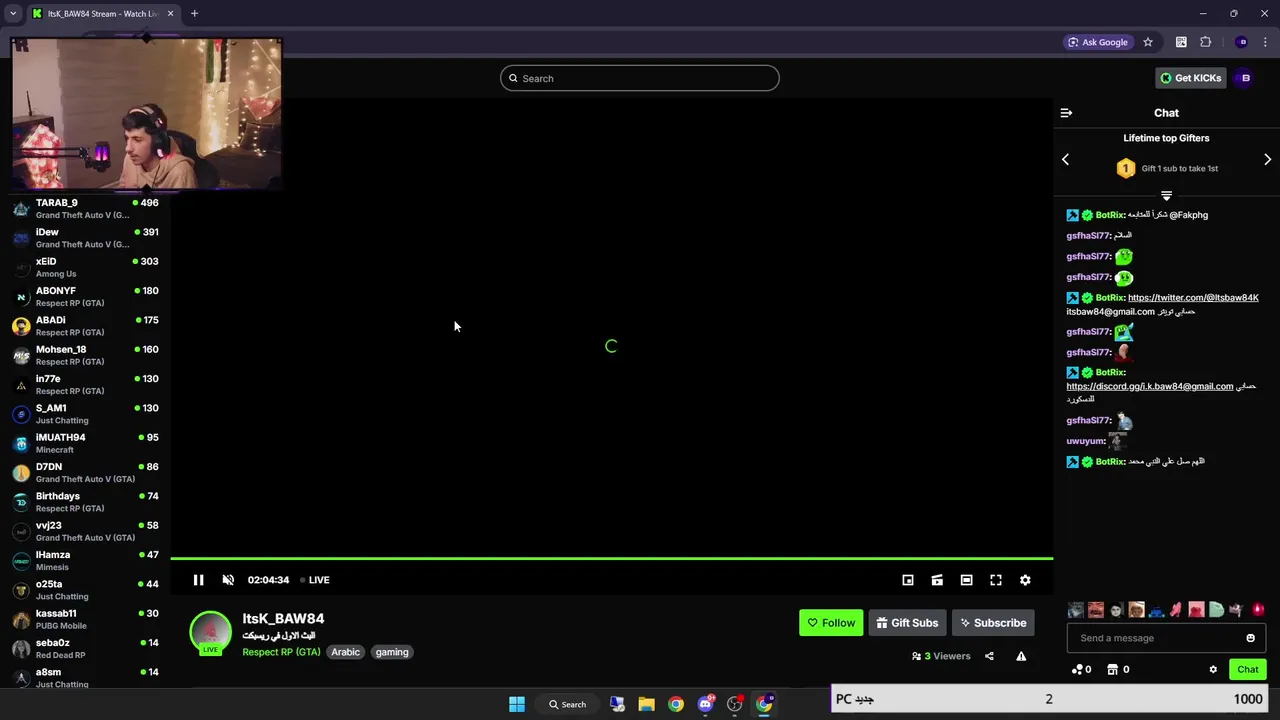Open lHamza Mimesis channel

[x=85, y=561]
